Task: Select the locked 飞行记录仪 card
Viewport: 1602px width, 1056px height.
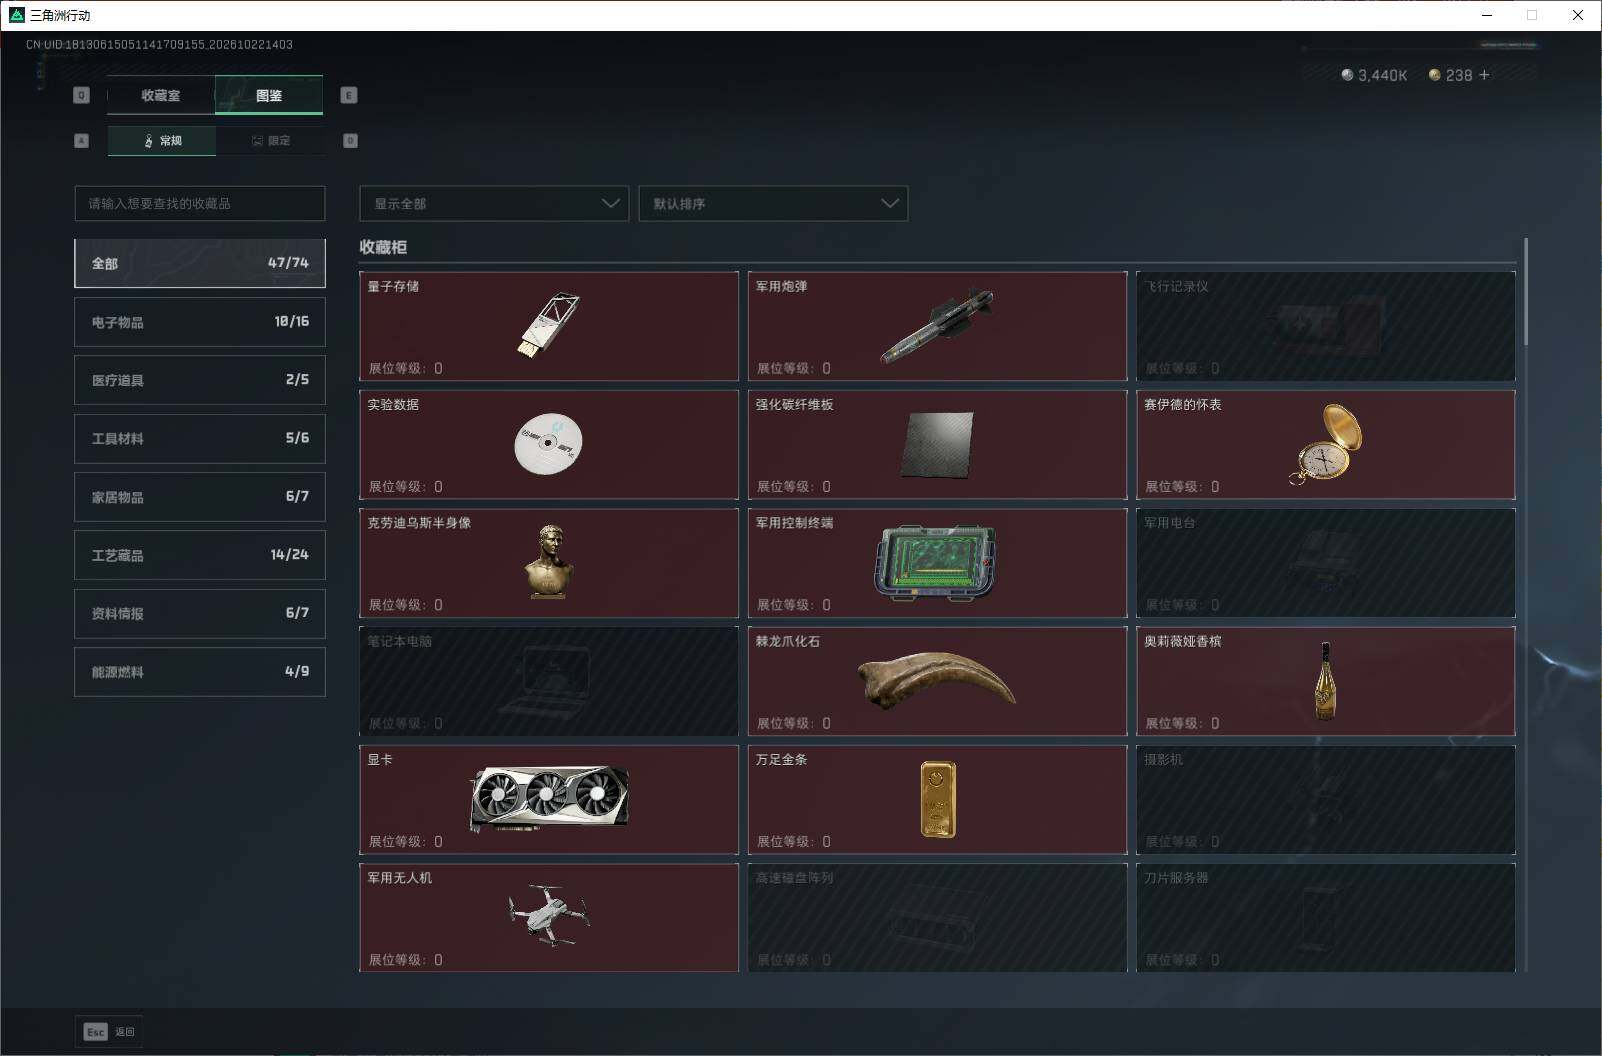Action: [1326, 326]
